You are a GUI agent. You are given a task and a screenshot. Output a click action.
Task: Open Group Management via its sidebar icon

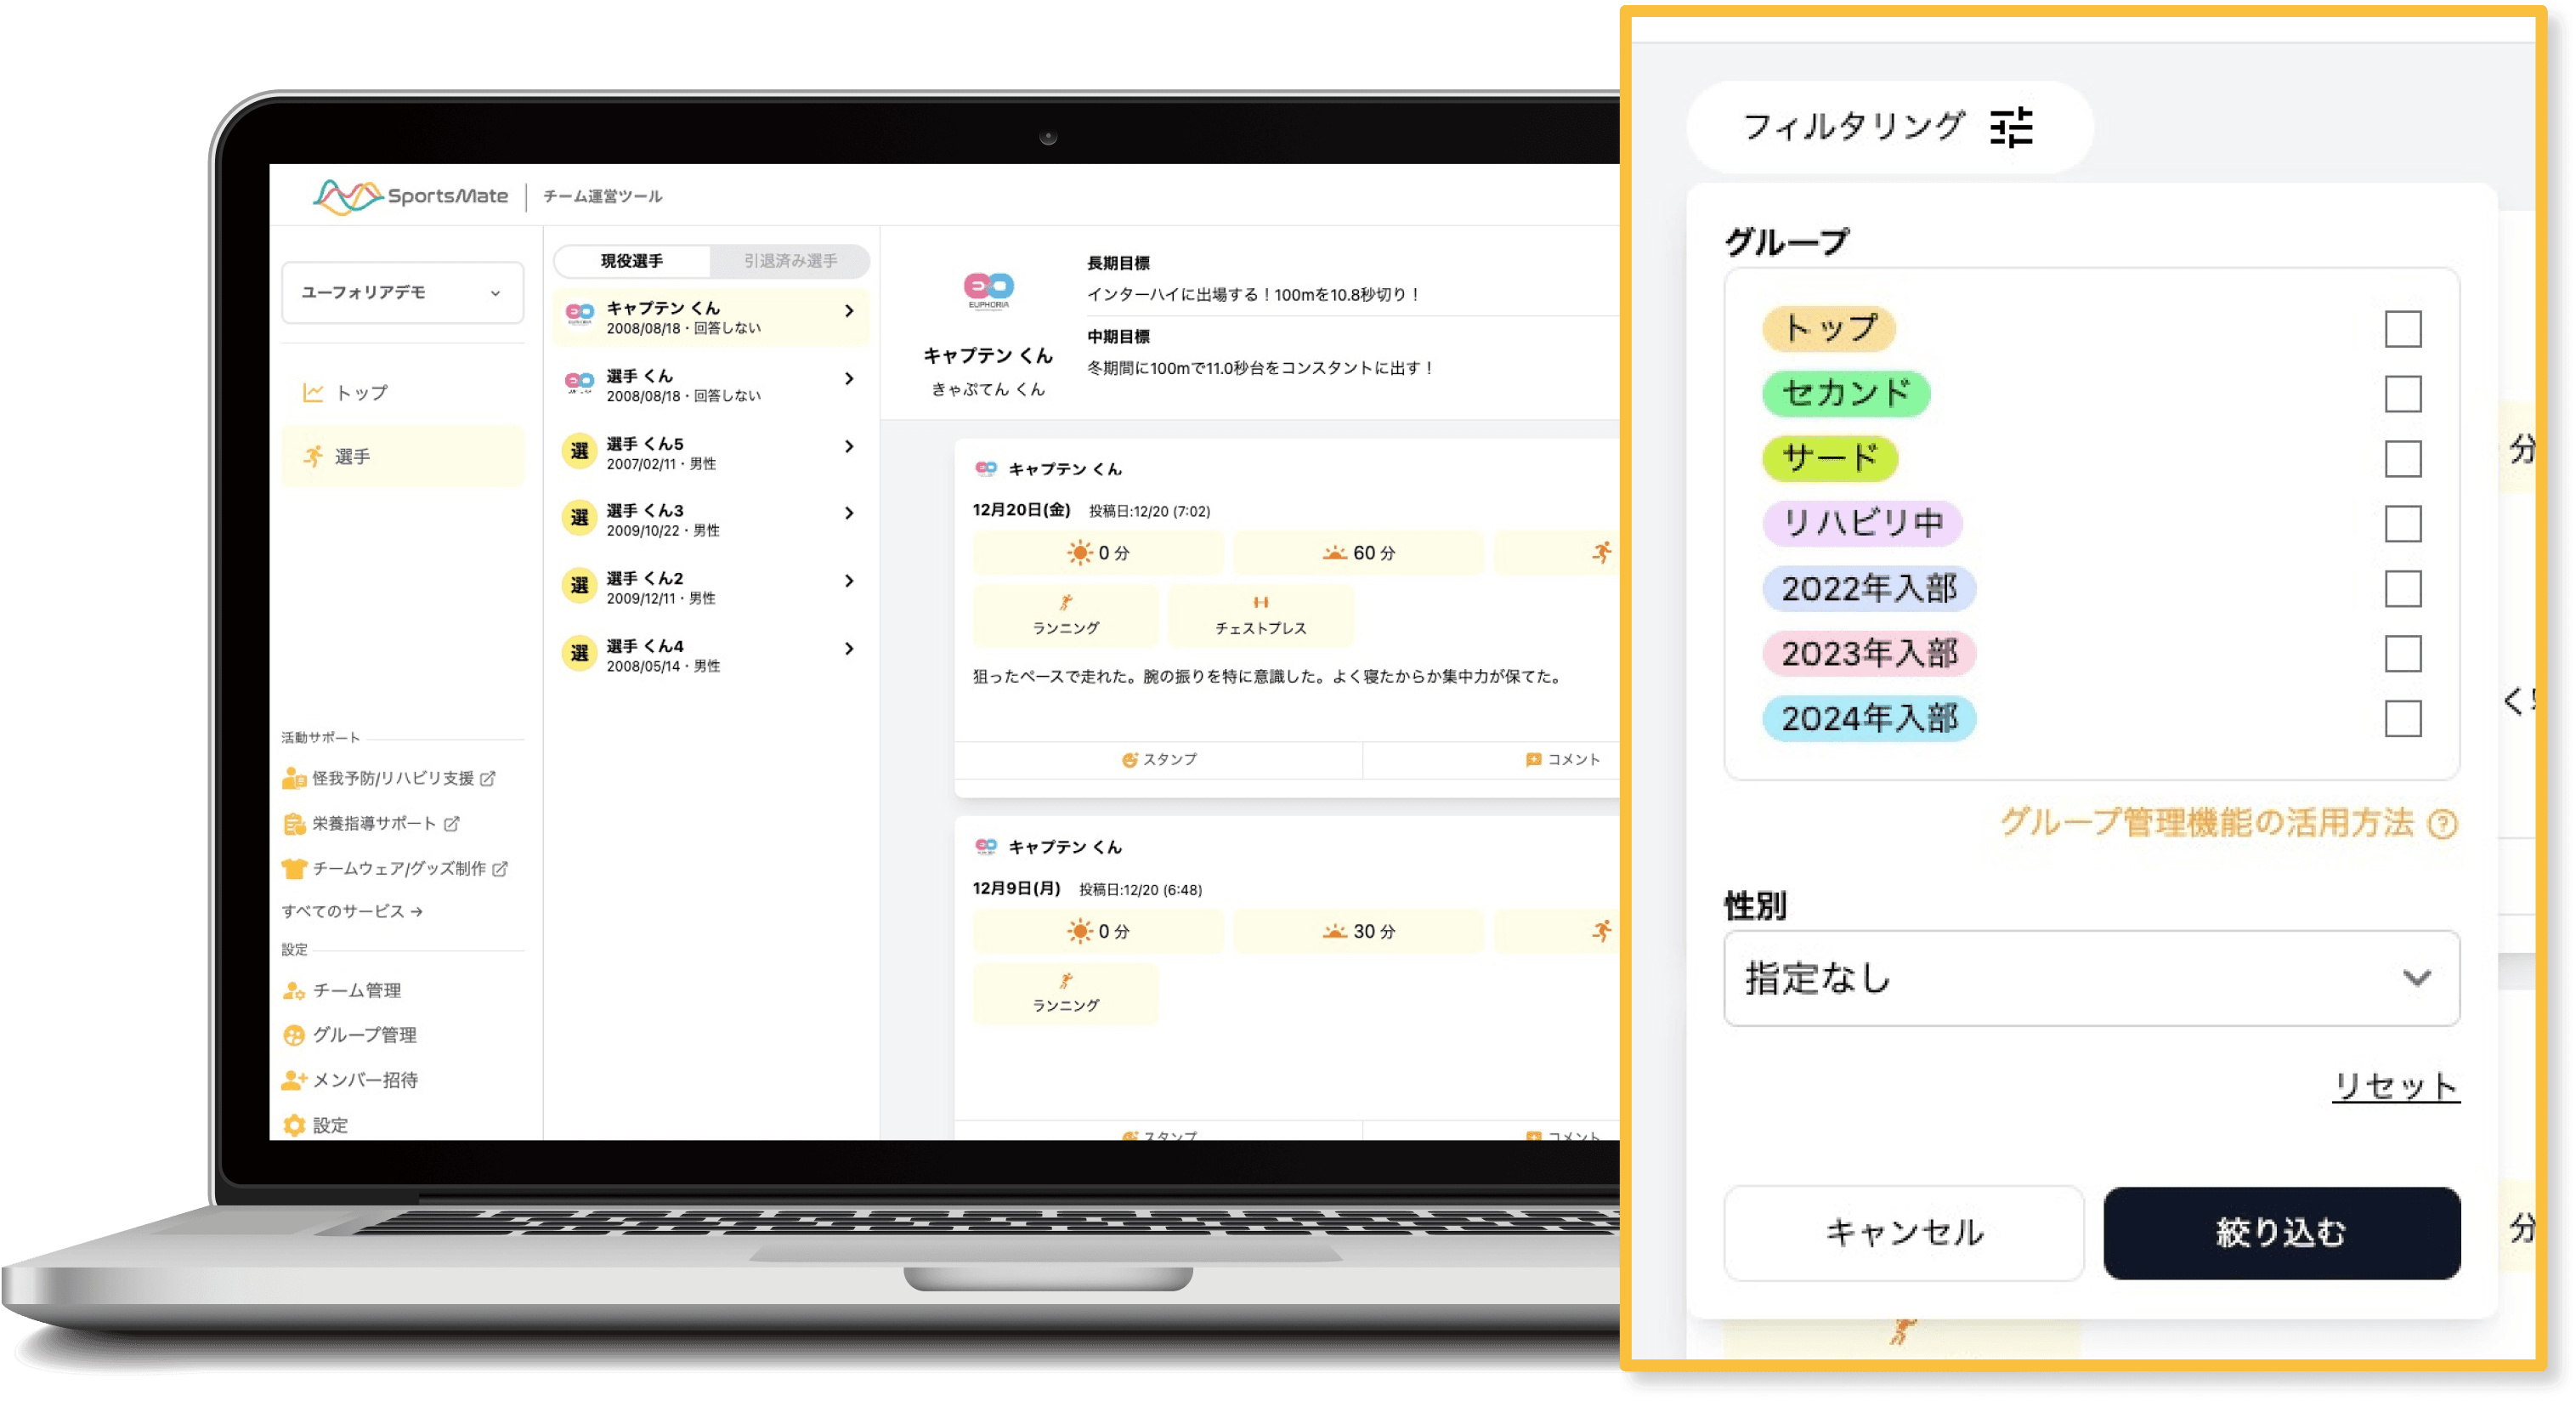pyautogui.click(x=293, y=1035)
